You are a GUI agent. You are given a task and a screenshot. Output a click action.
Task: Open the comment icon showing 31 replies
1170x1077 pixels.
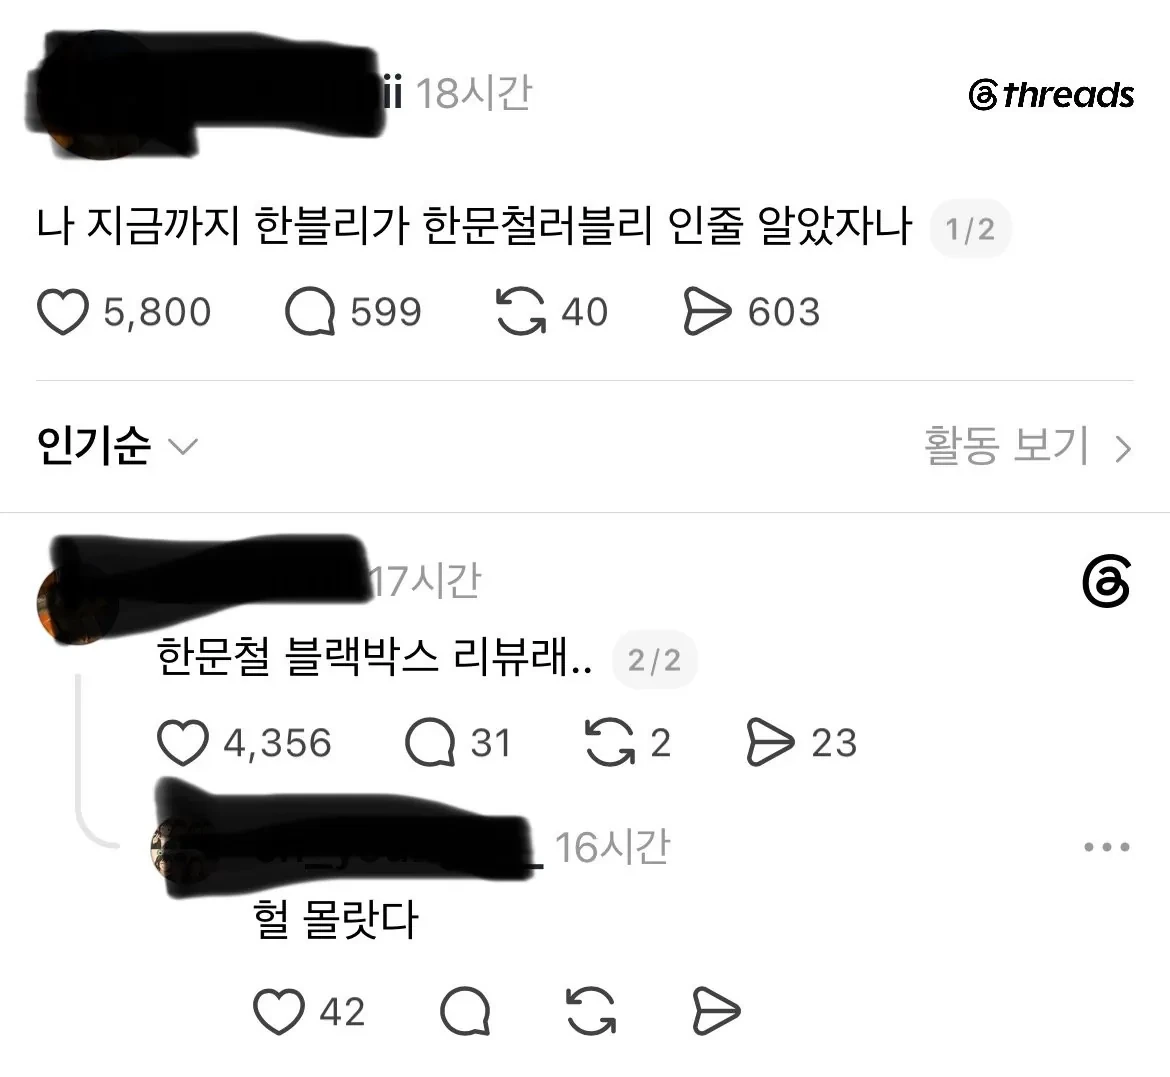click(x=430, y=743)
